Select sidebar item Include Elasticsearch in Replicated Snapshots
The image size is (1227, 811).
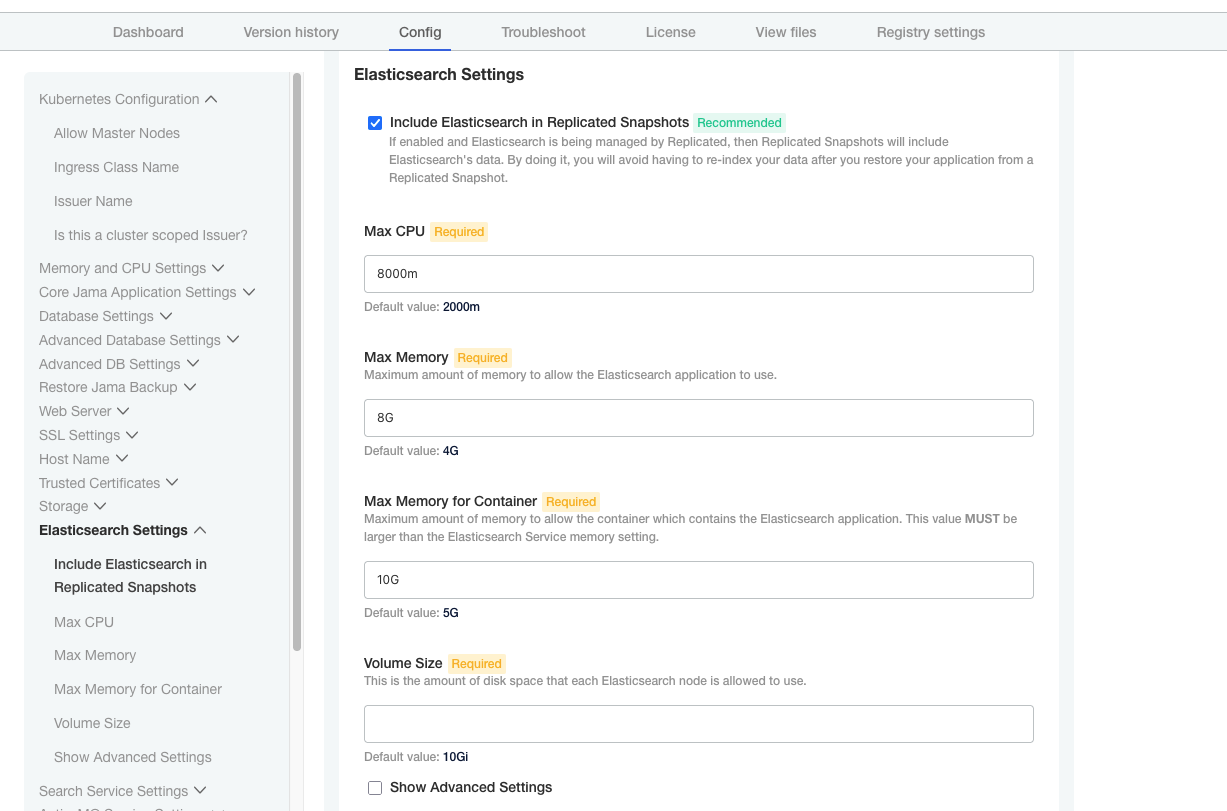pyautogui.click(x=130, y=576)
